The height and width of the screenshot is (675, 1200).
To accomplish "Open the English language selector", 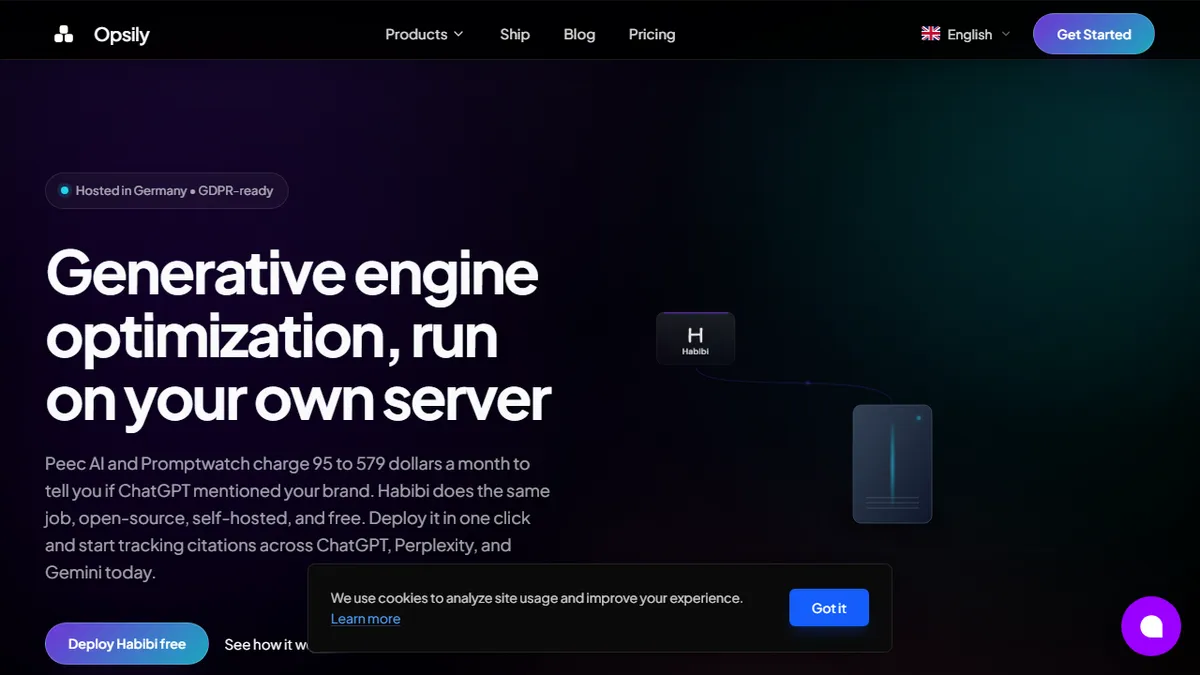I will pyautogui.click(x=966, y=34).
